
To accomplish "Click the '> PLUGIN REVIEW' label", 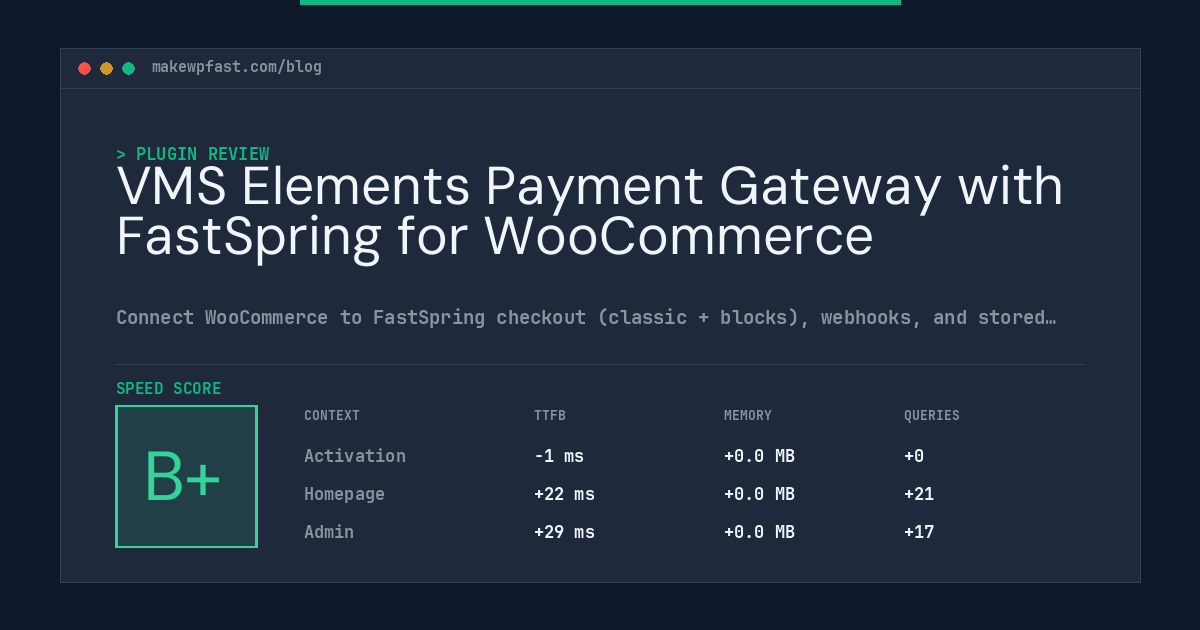I will (193, 154).
